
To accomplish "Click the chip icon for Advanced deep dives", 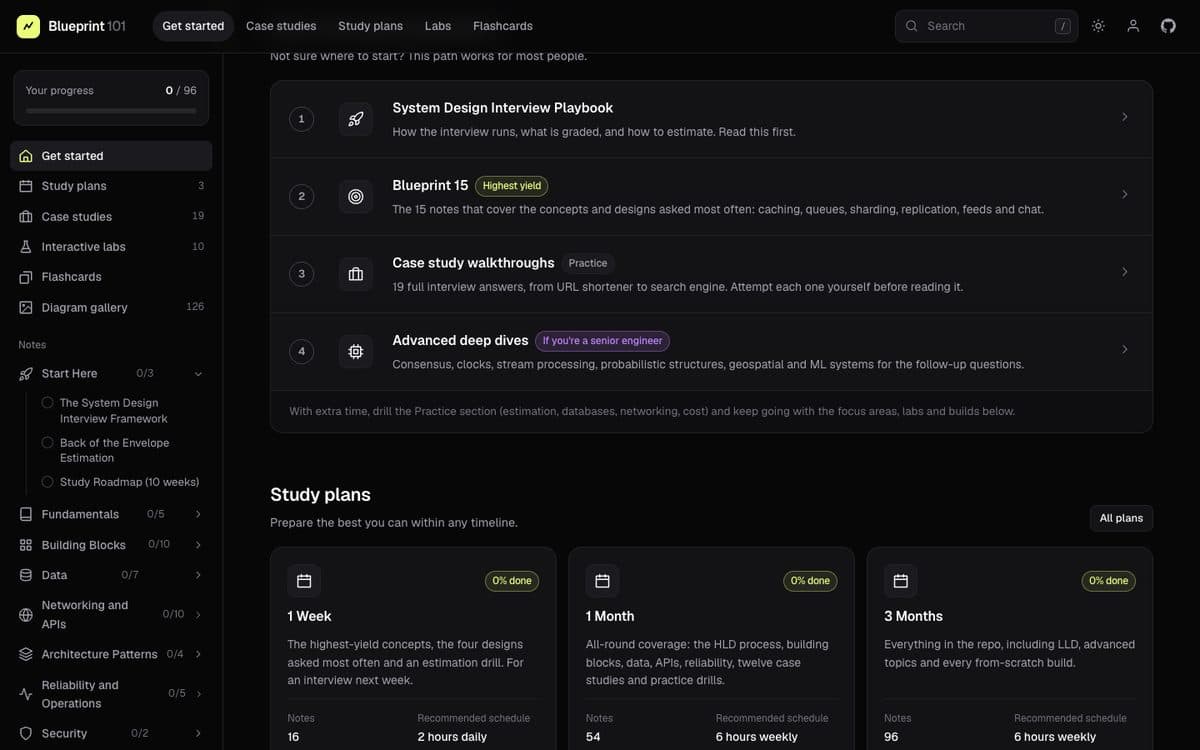I will pos(355,351).
